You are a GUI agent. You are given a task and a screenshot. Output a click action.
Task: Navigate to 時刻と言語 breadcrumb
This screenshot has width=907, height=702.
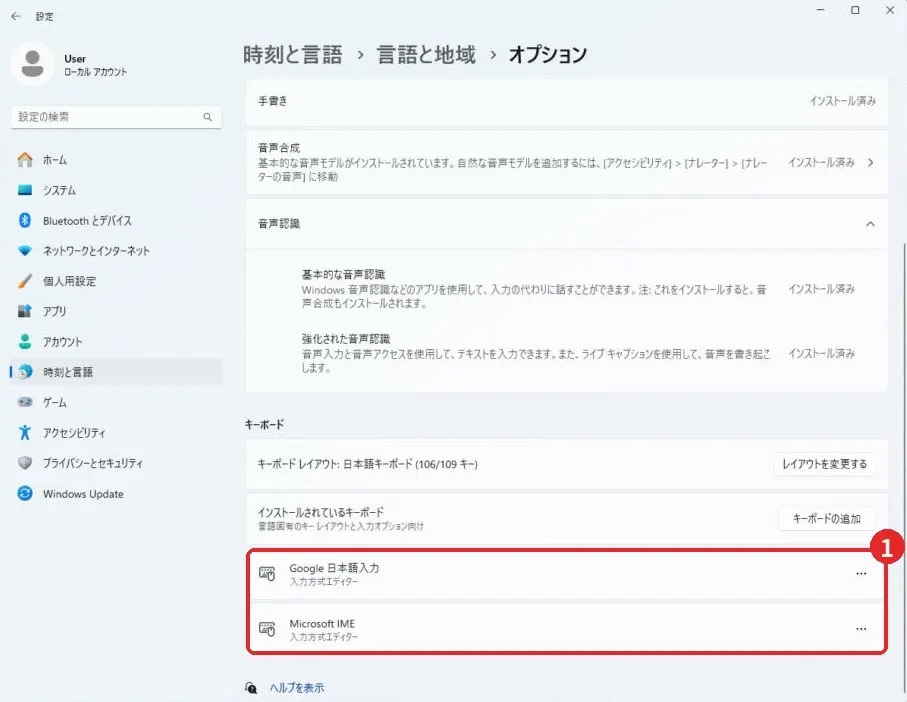[293, 54]
